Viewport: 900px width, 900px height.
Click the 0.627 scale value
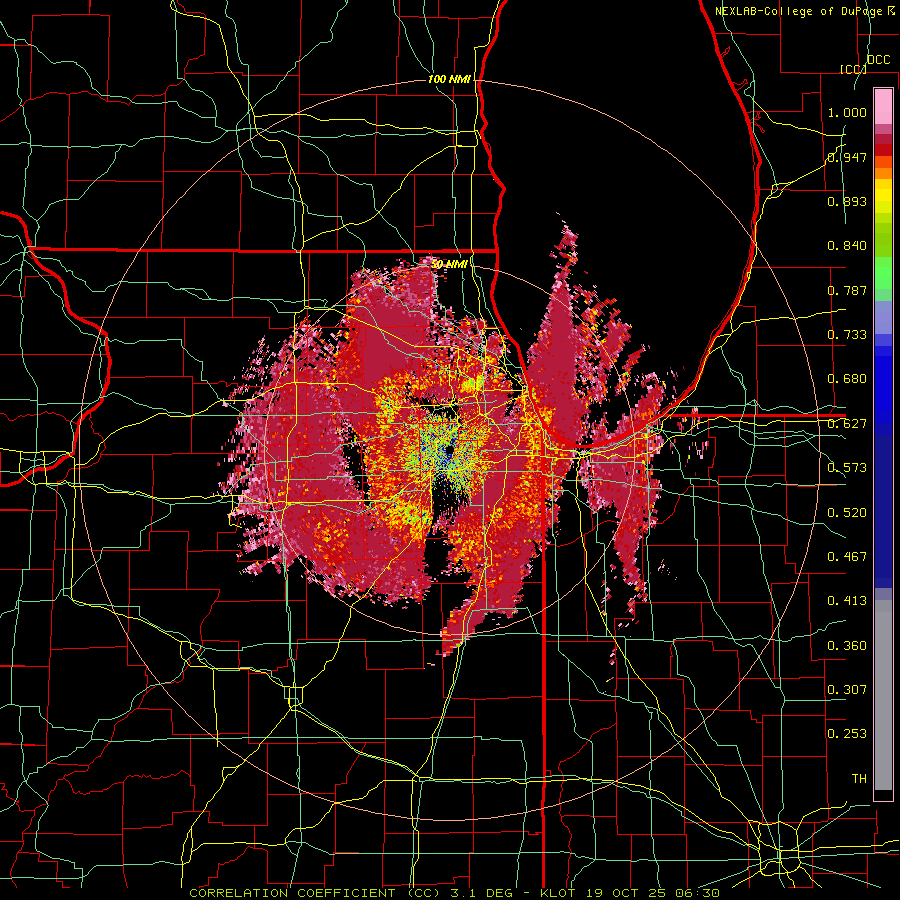[x=847, y=424]
